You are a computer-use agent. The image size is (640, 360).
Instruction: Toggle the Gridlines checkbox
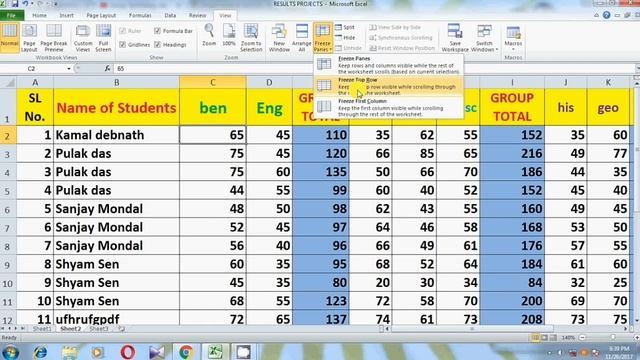[135, 45]
